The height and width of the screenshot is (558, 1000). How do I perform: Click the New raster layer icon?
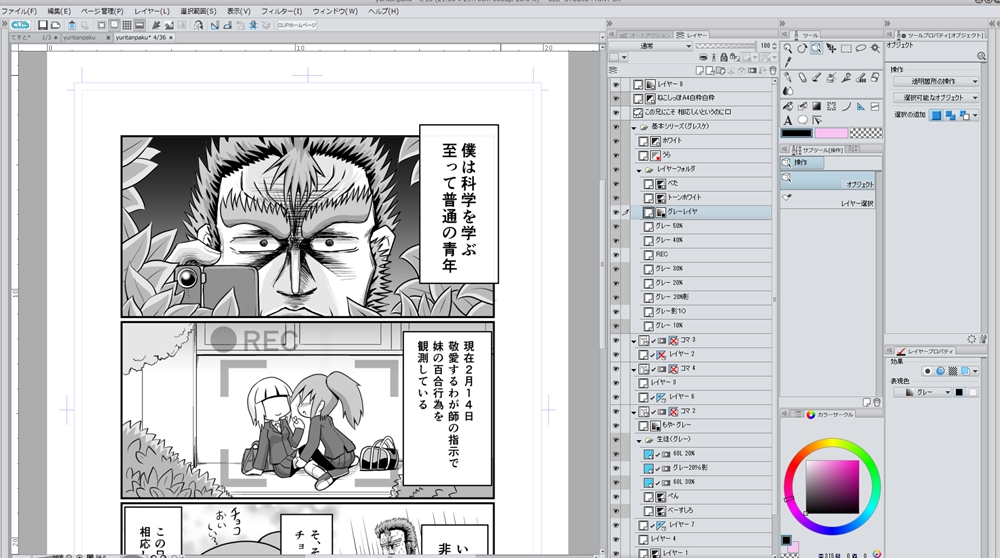tap(700, 70)
